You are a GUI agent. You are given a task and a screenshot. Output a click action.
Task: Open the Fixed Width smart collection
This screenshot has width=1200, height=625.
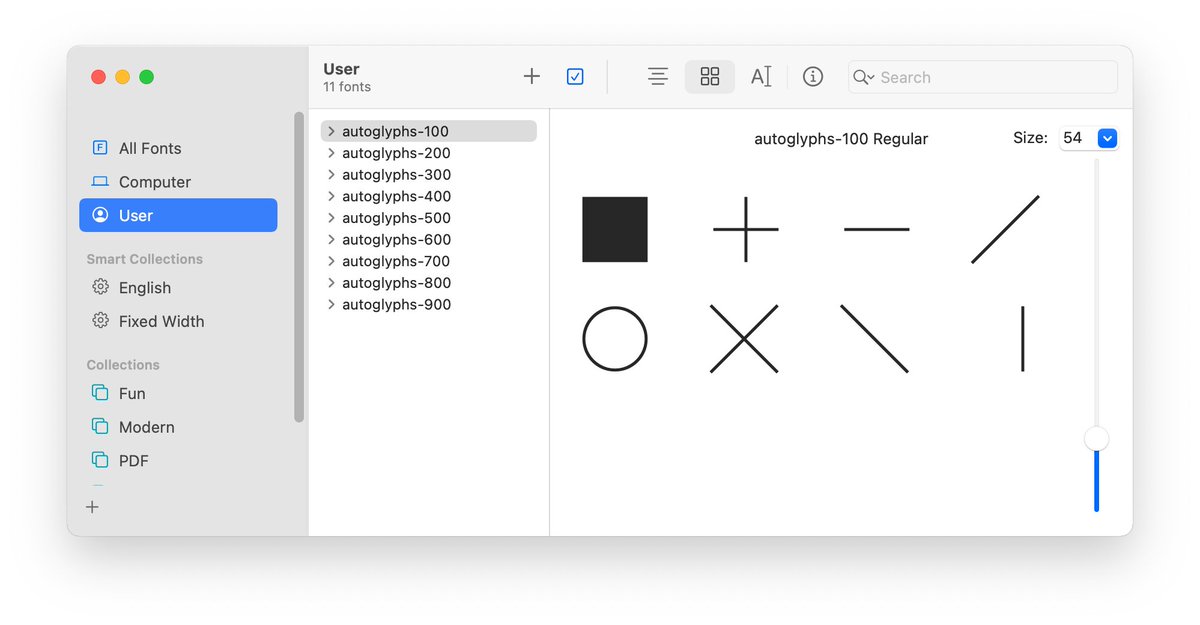pos(178,321)
